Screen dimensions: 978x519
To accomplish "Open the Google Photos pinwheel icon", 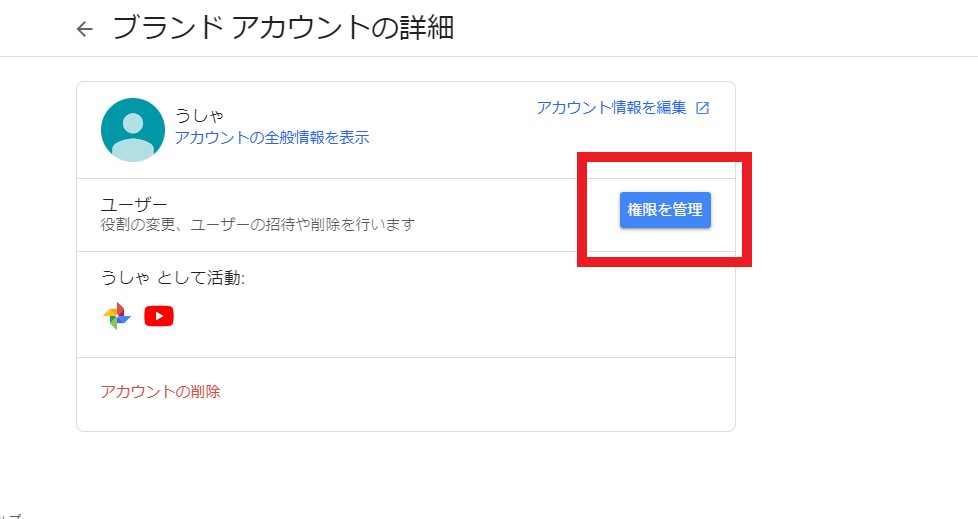I will point(117,316).
